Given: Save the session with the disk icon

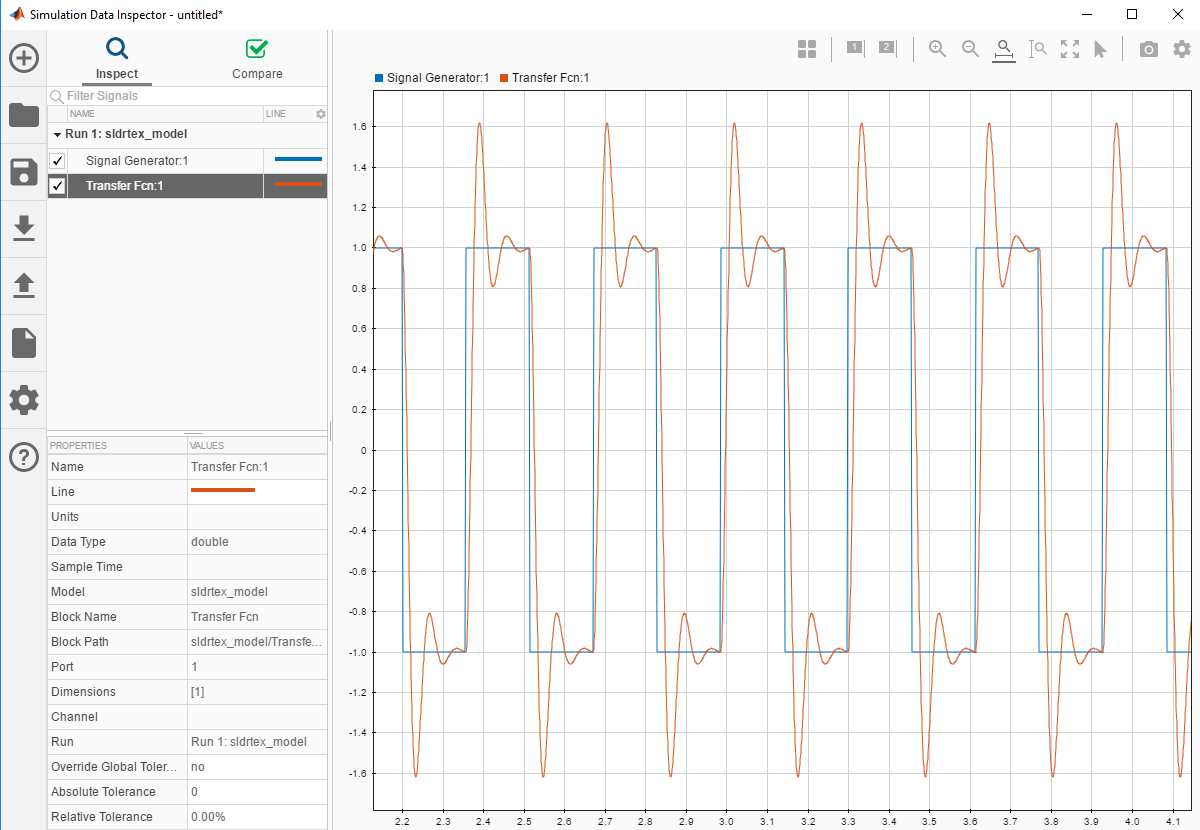Looking at the screenshot, I should [x=24, y=172].
